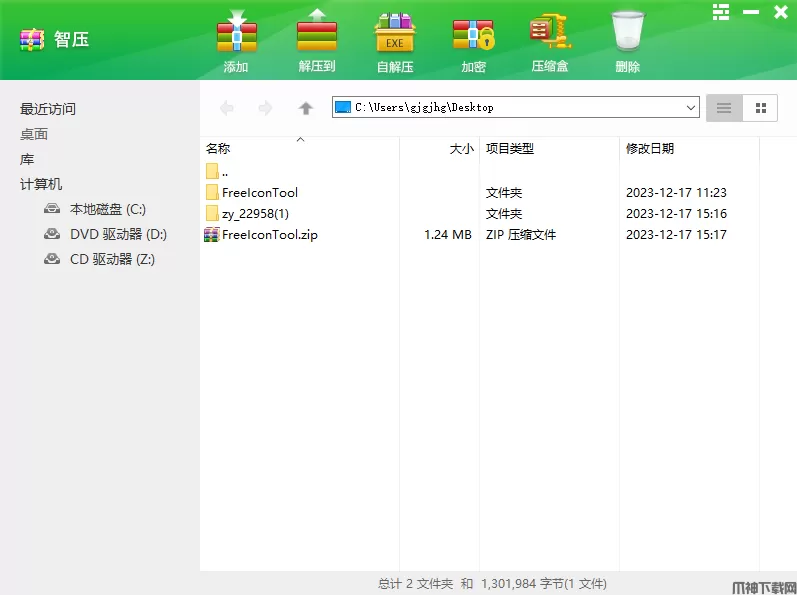This screenshot has height=595, width=797.
Task: Go up one folder with up arrow
Action: pyautogui.click(x=306, y=108)
